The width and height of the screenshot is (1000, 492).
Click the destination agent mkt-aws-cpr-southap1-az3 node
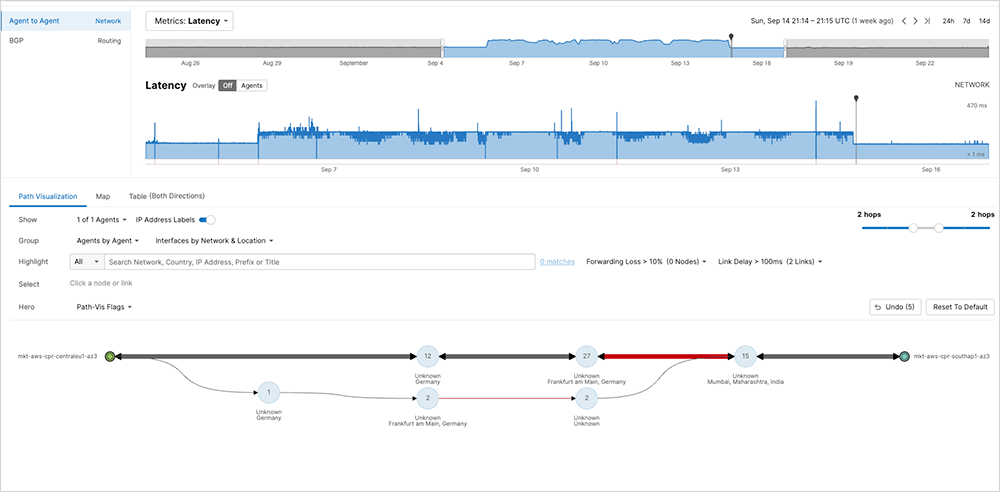point(904,356)
